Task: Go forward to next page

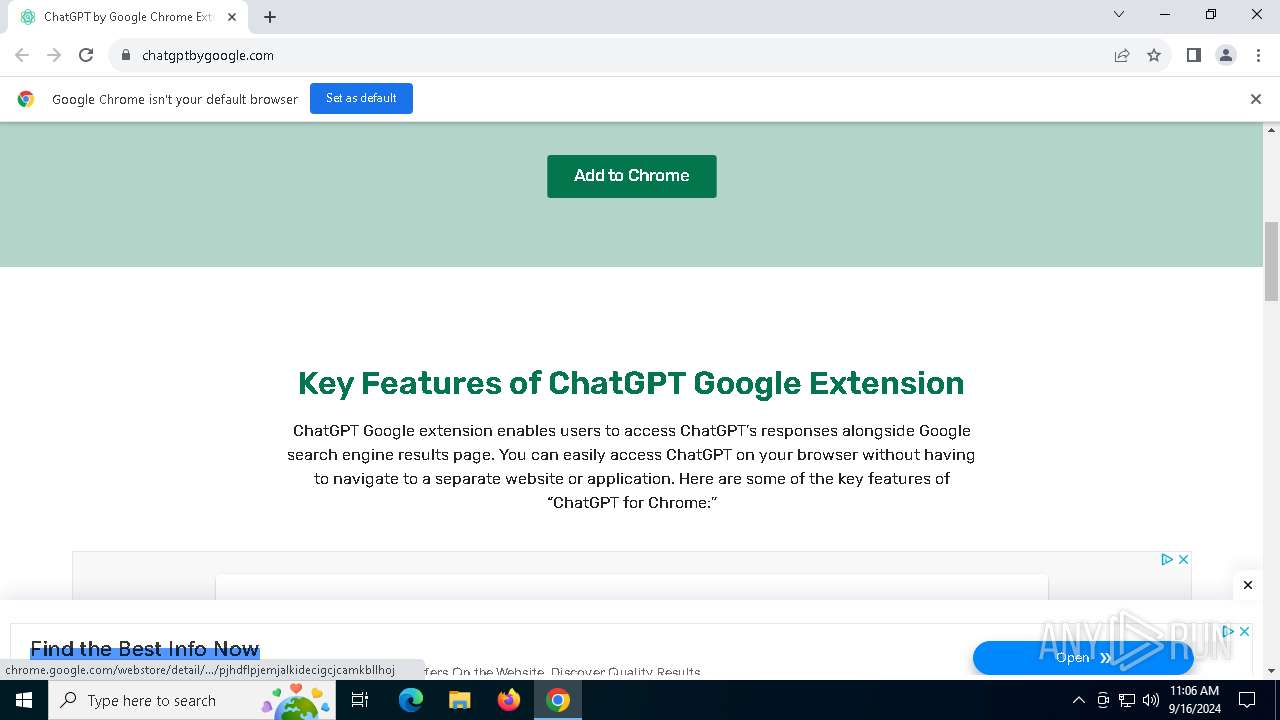Action: (54, 55)
